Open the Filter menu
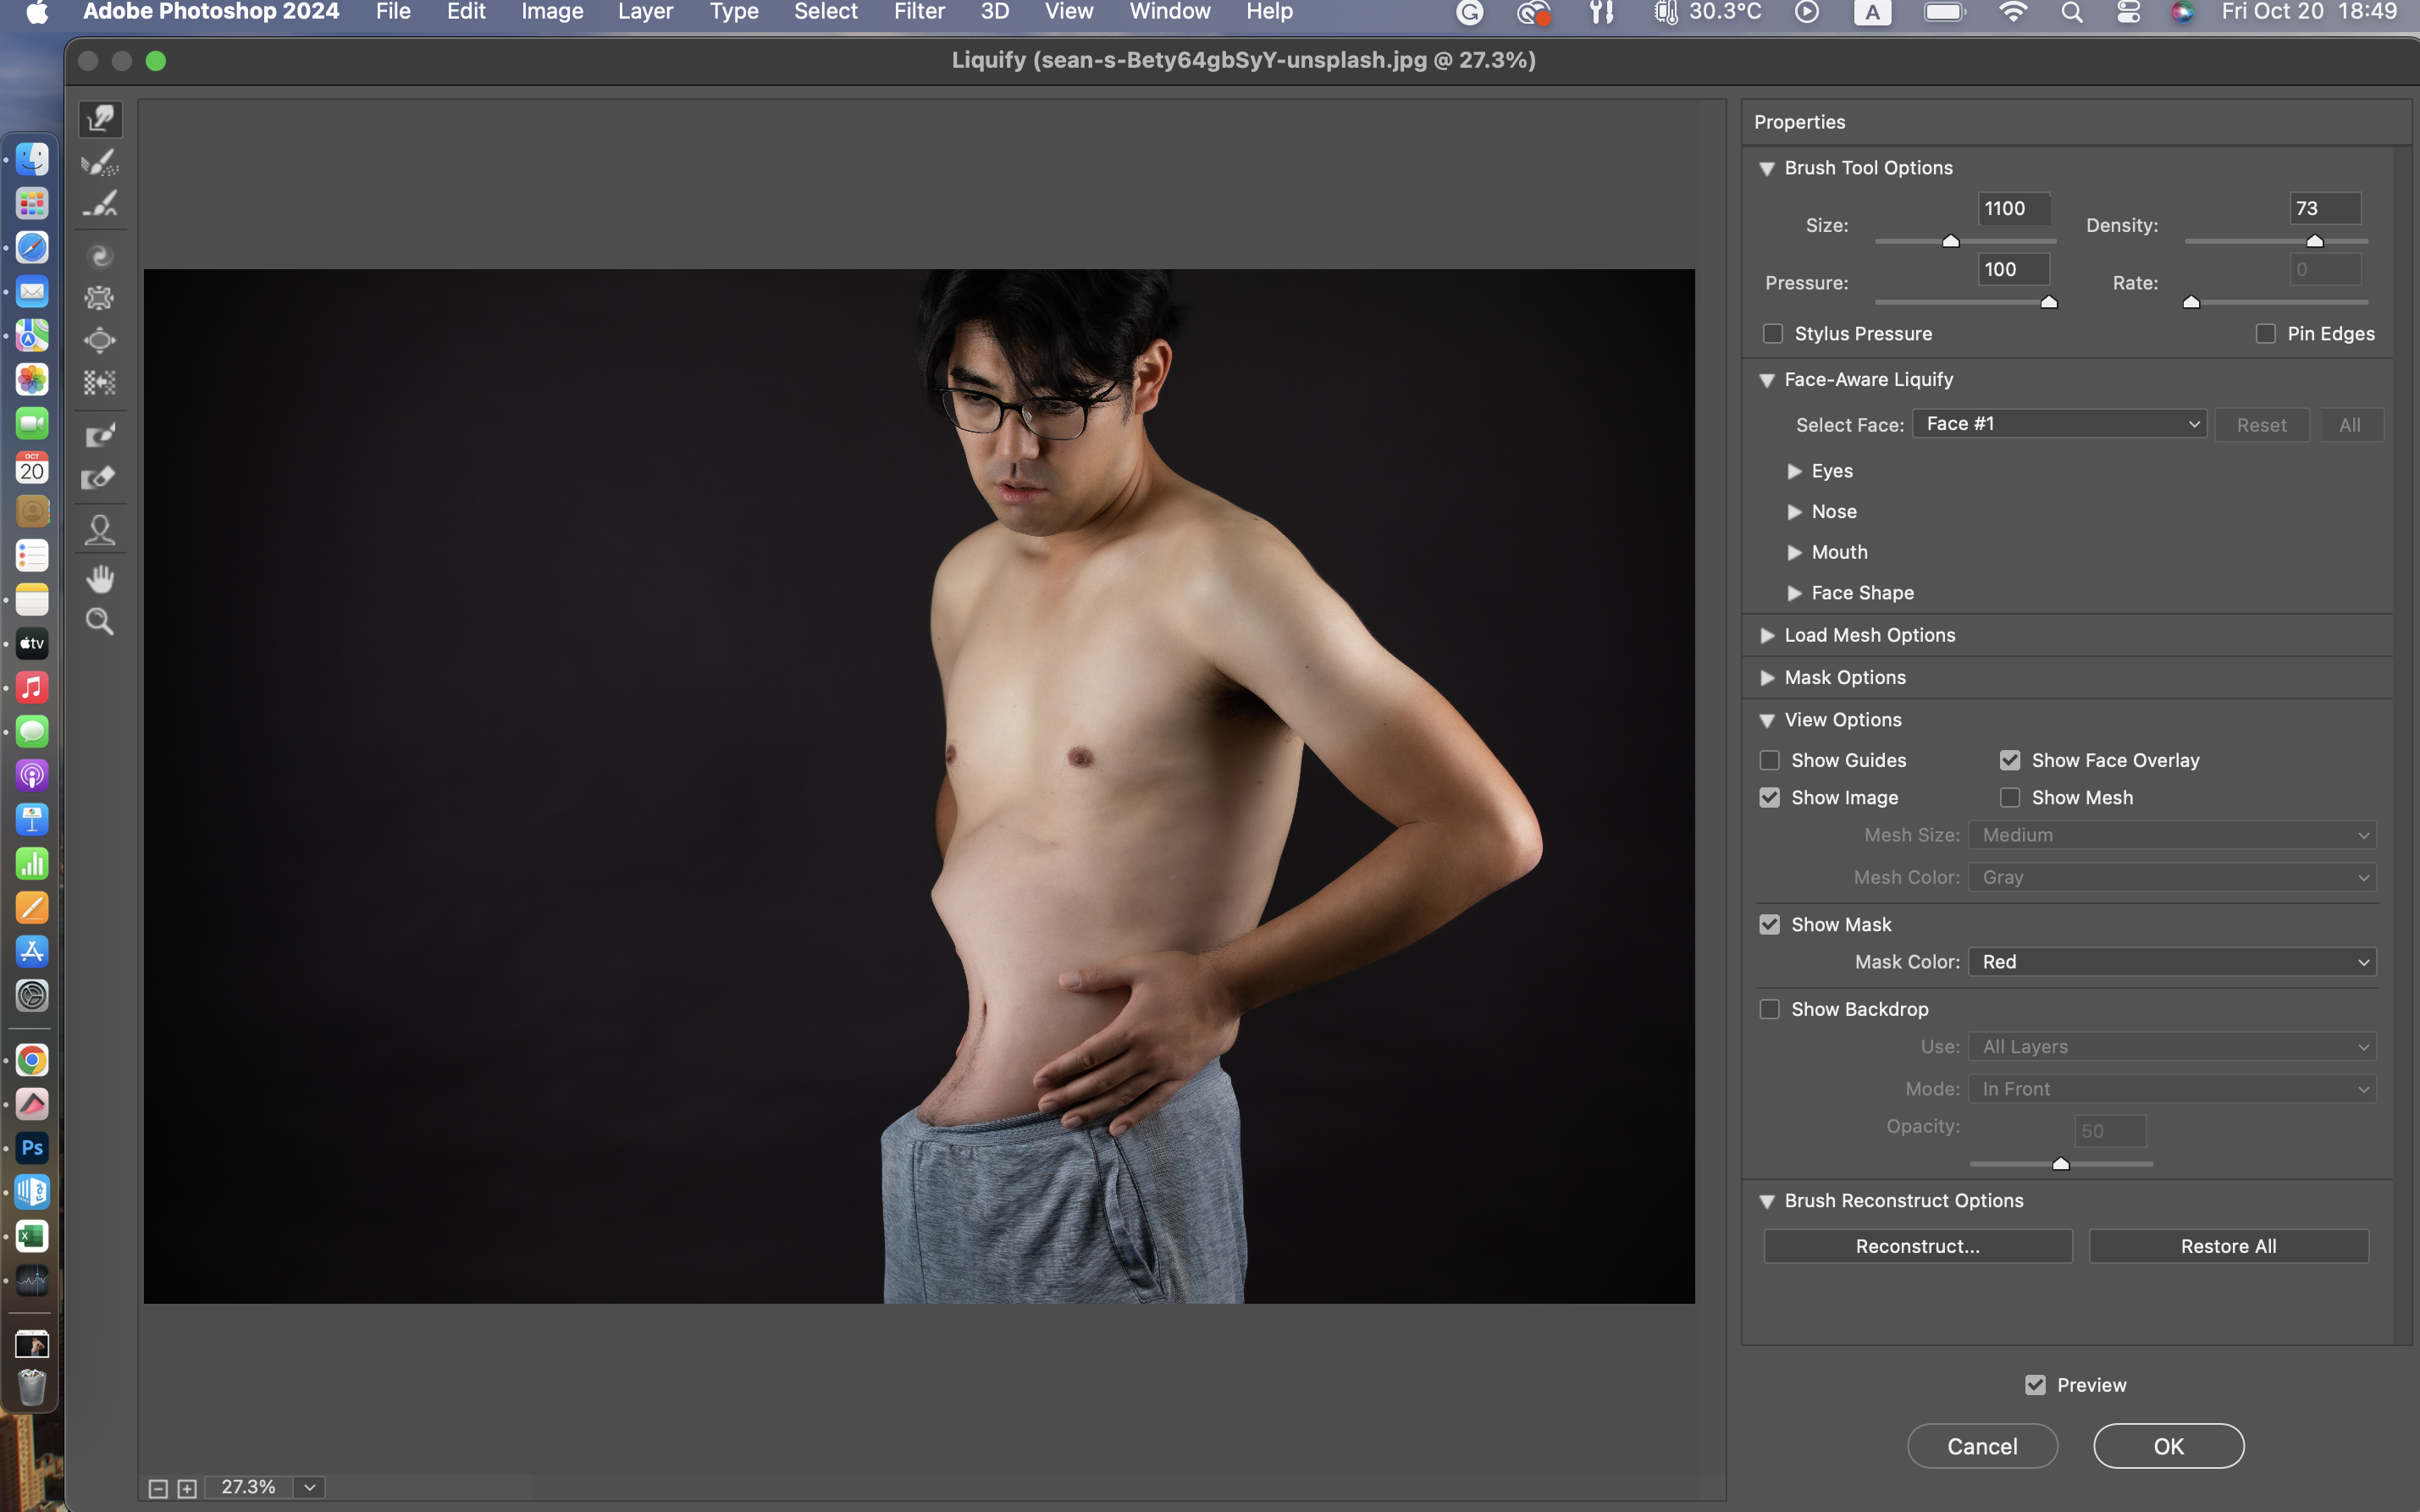This screenshot has height=1512, width=2420. (x=918, y=12)
